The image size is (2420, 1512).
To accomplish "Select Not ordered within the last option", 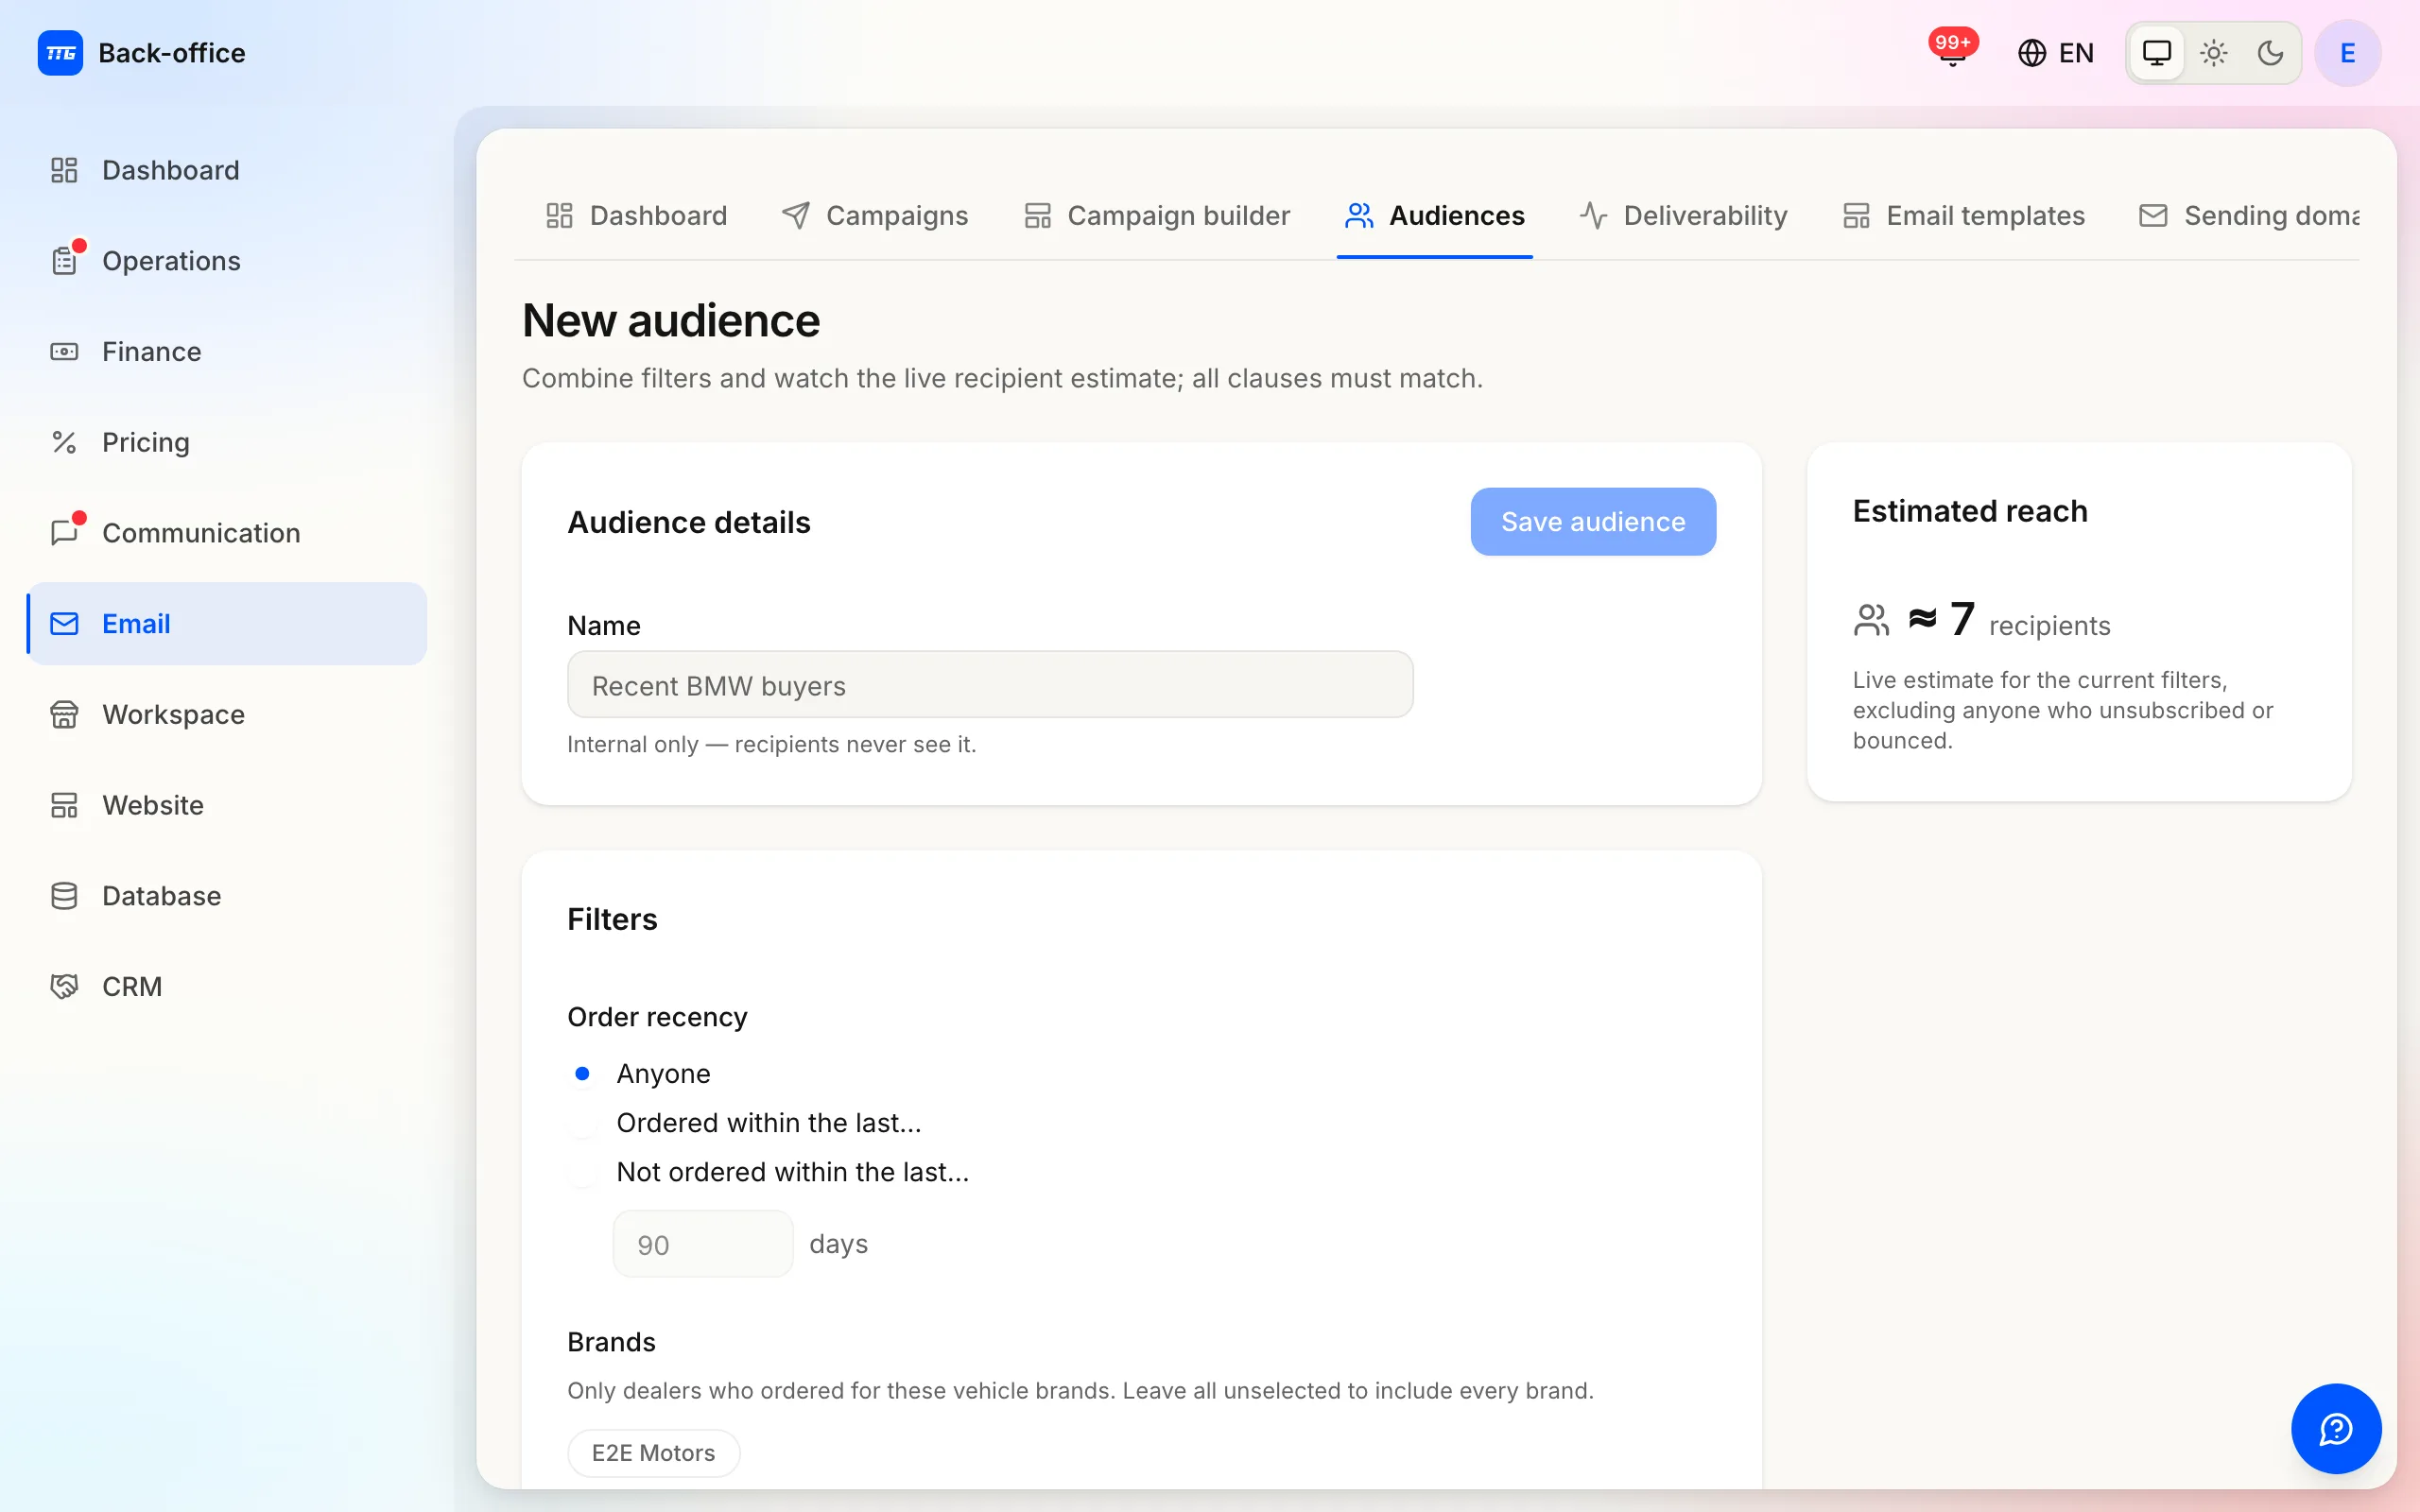I will click(x=582, y=1172).
